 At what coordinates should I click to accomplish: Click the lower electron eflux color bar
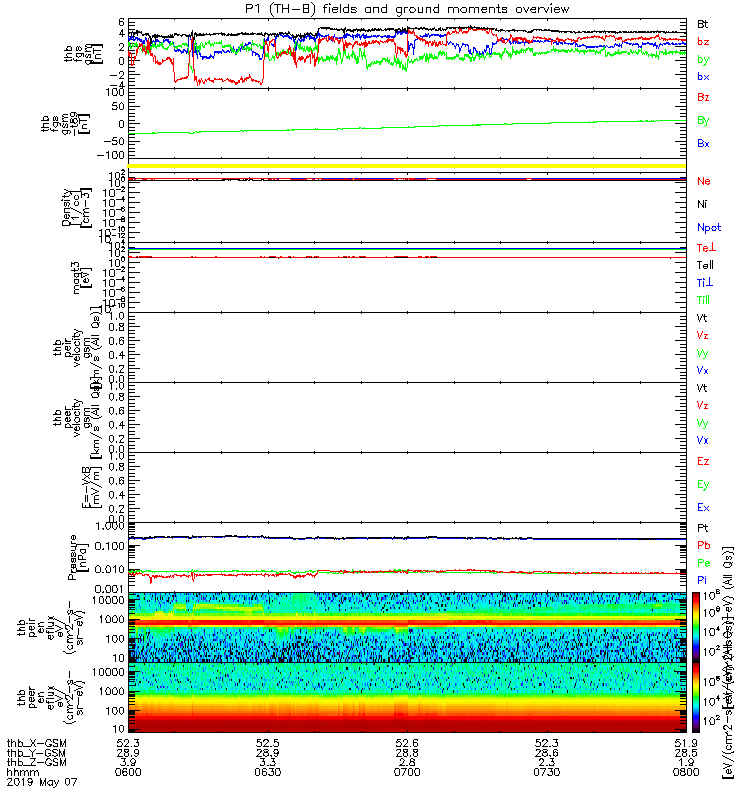(696, 697)
